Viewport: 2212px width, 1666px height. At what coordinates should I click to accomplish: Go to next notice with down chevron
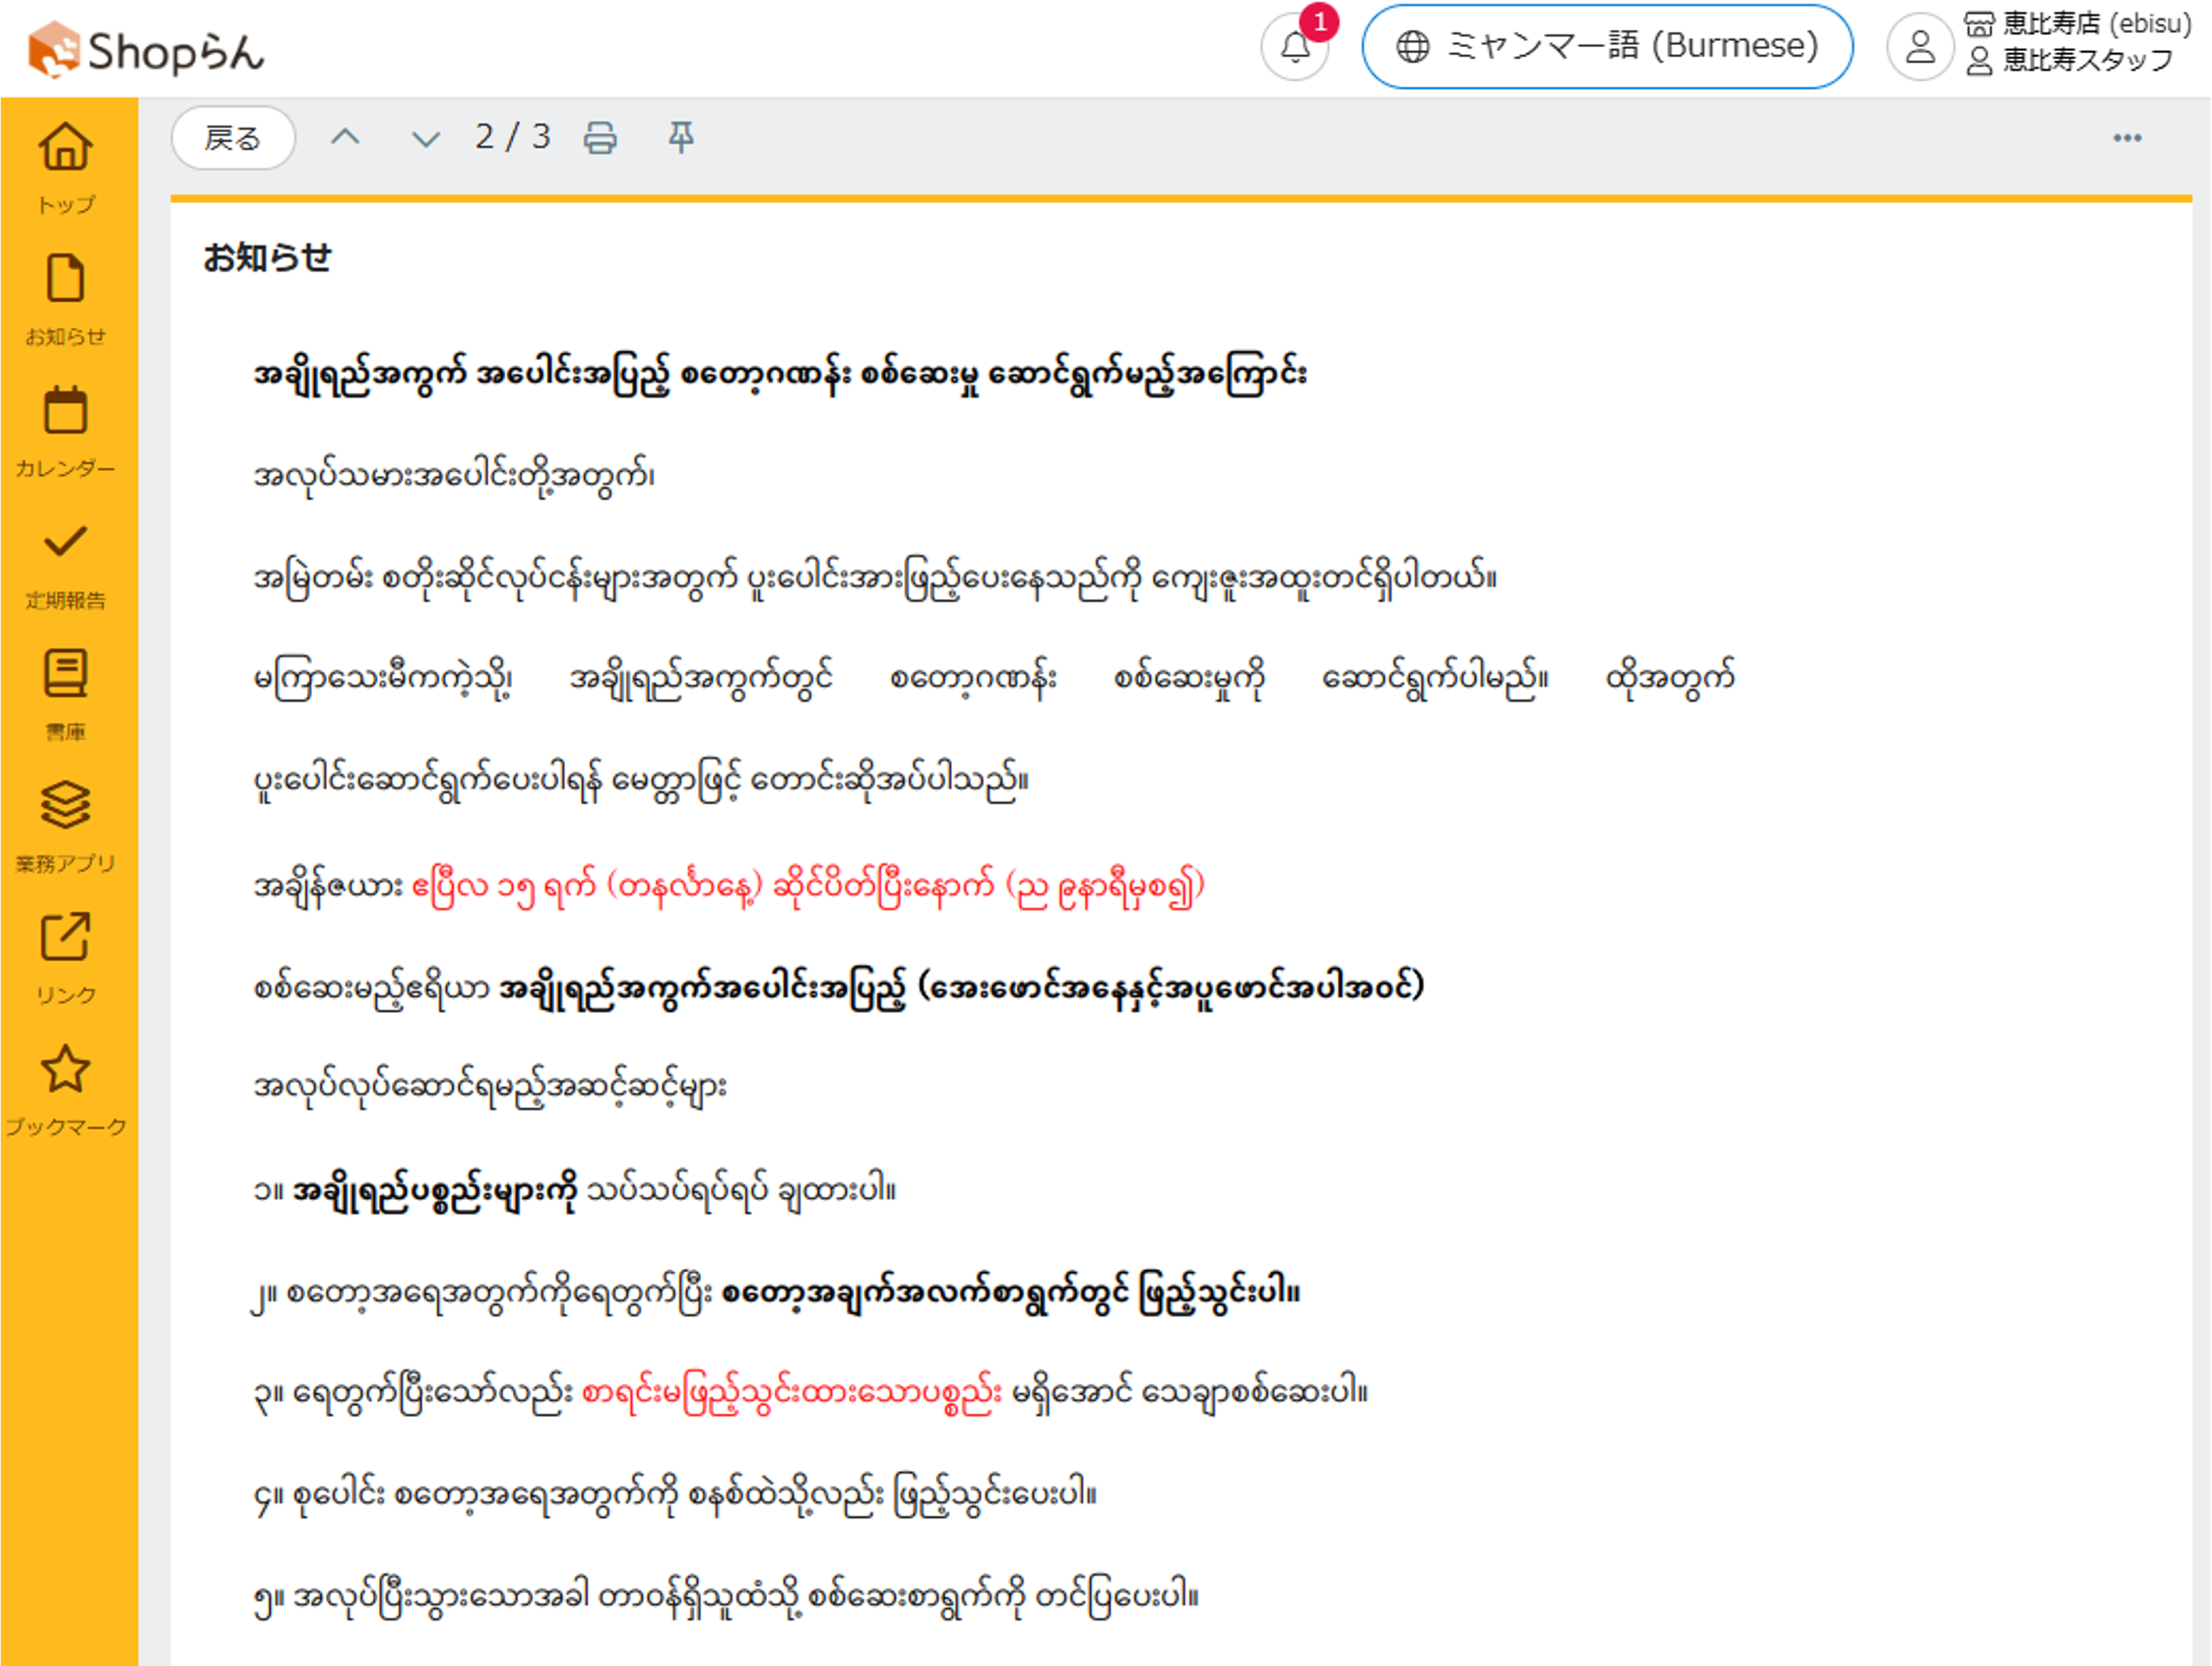click(x=426, y=137)
